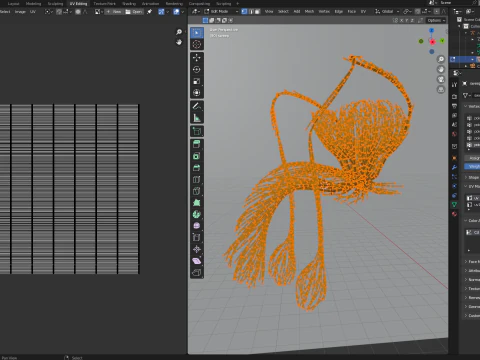
Task: Open the Modifiers wrench properties tab
Action: click(x=454, y=167)
